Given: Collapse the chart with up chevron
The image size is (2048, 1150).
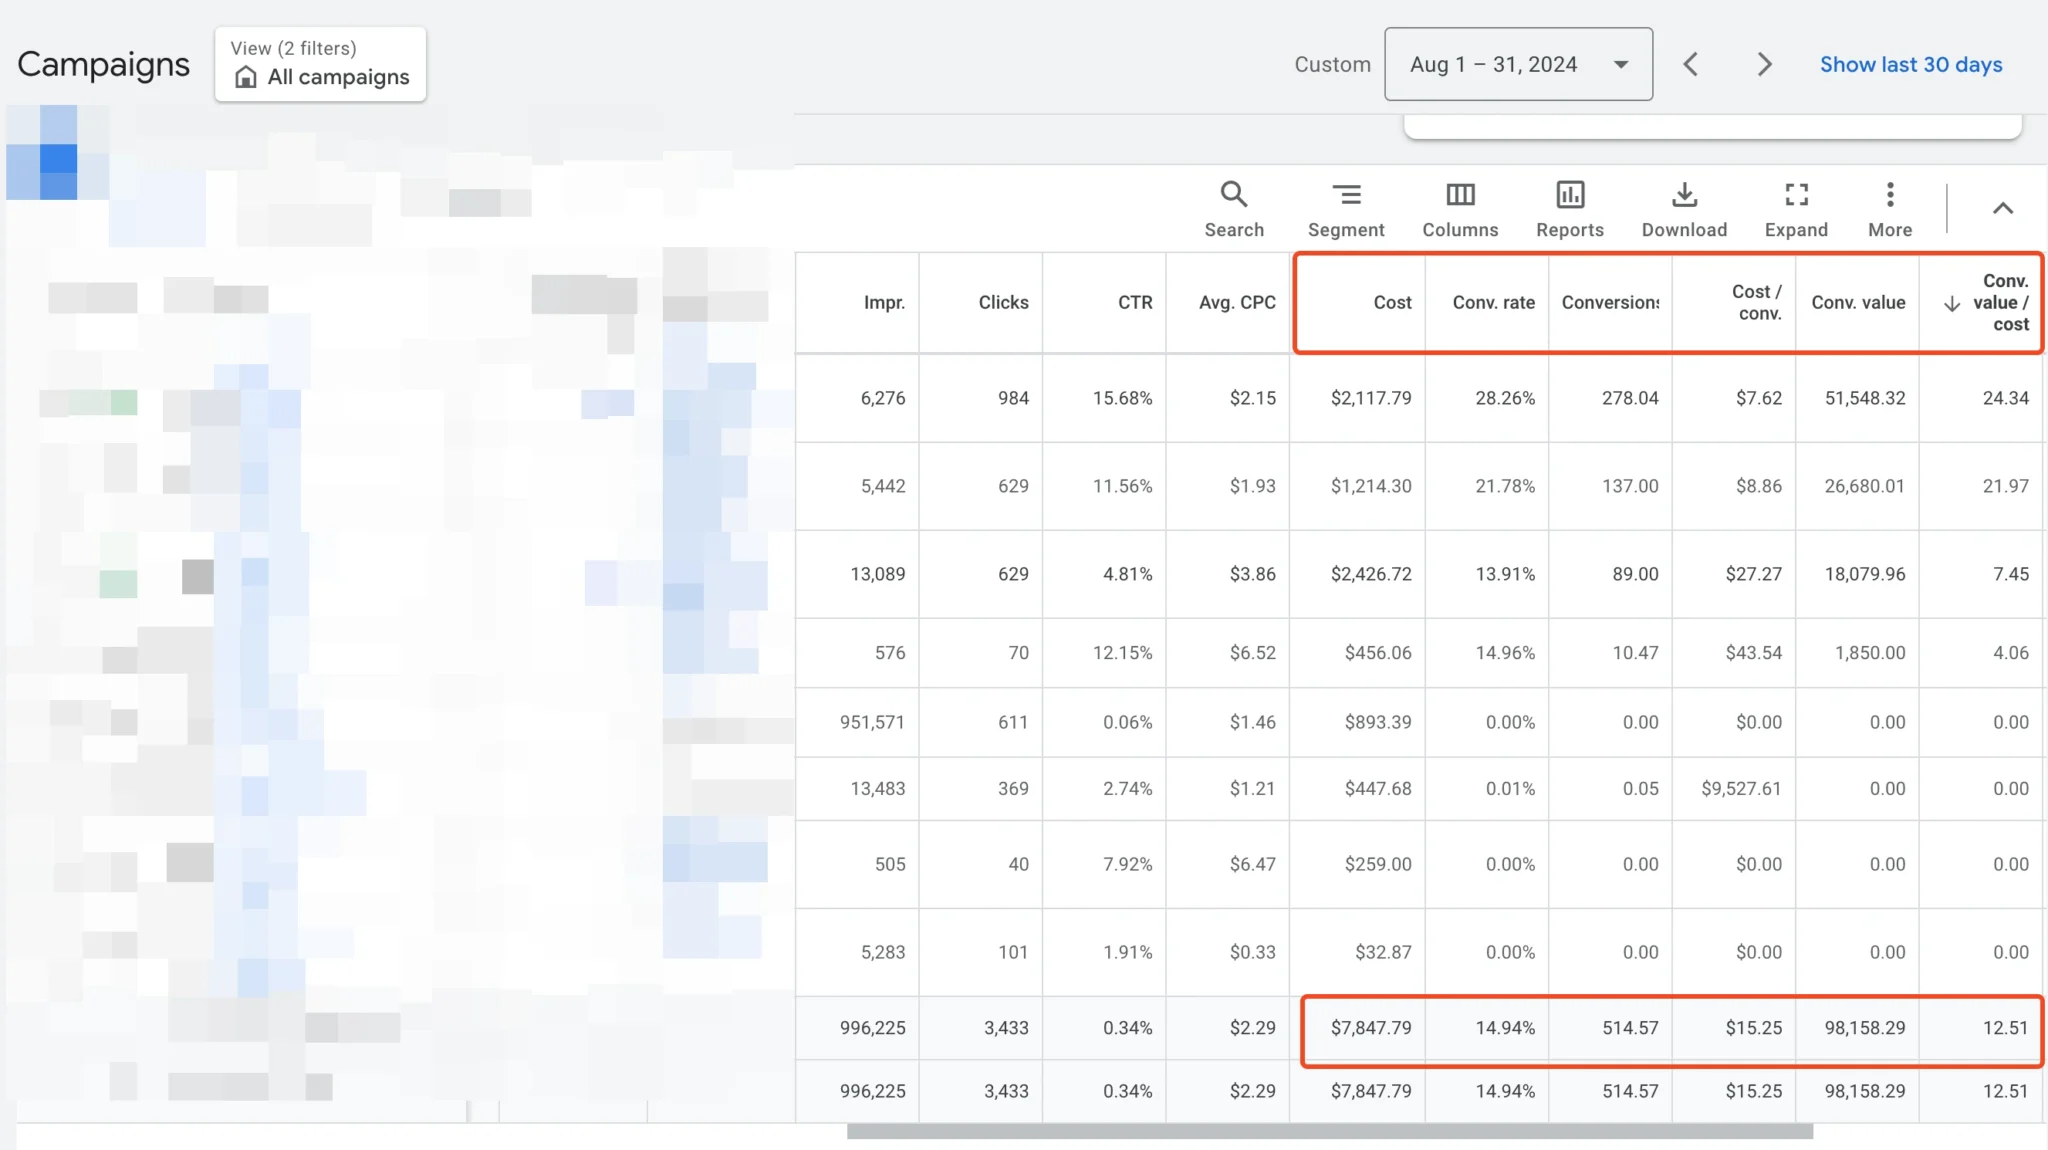Looking at the screenshot, I should pyautogui.click(x=2002, y=208).
